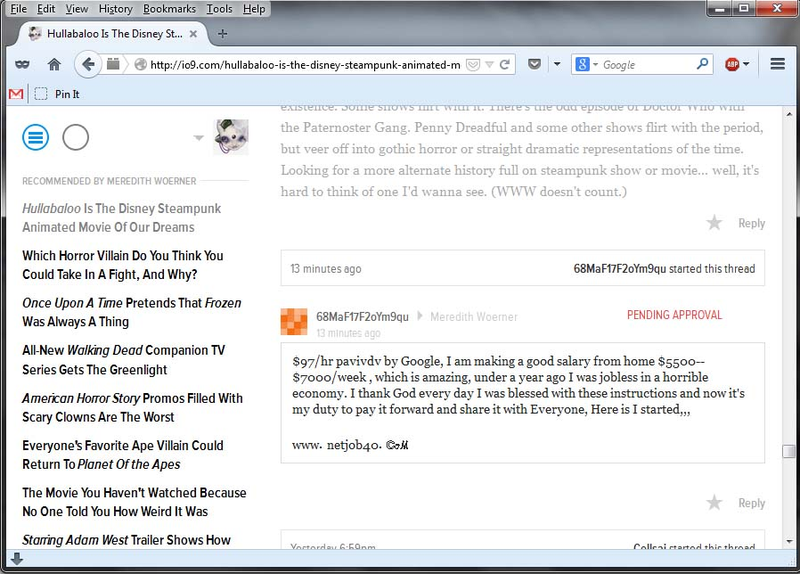Open the Pocket toolbar button
800x574 pixels.
pos(534,64)
